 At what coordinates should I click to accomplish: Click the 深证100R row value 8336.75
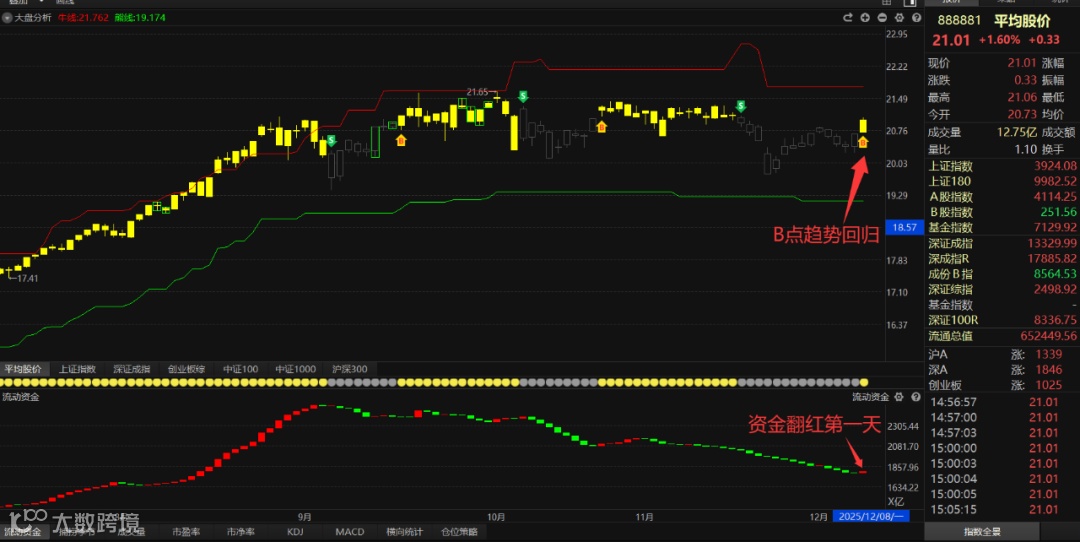[x=1055, y=320]
